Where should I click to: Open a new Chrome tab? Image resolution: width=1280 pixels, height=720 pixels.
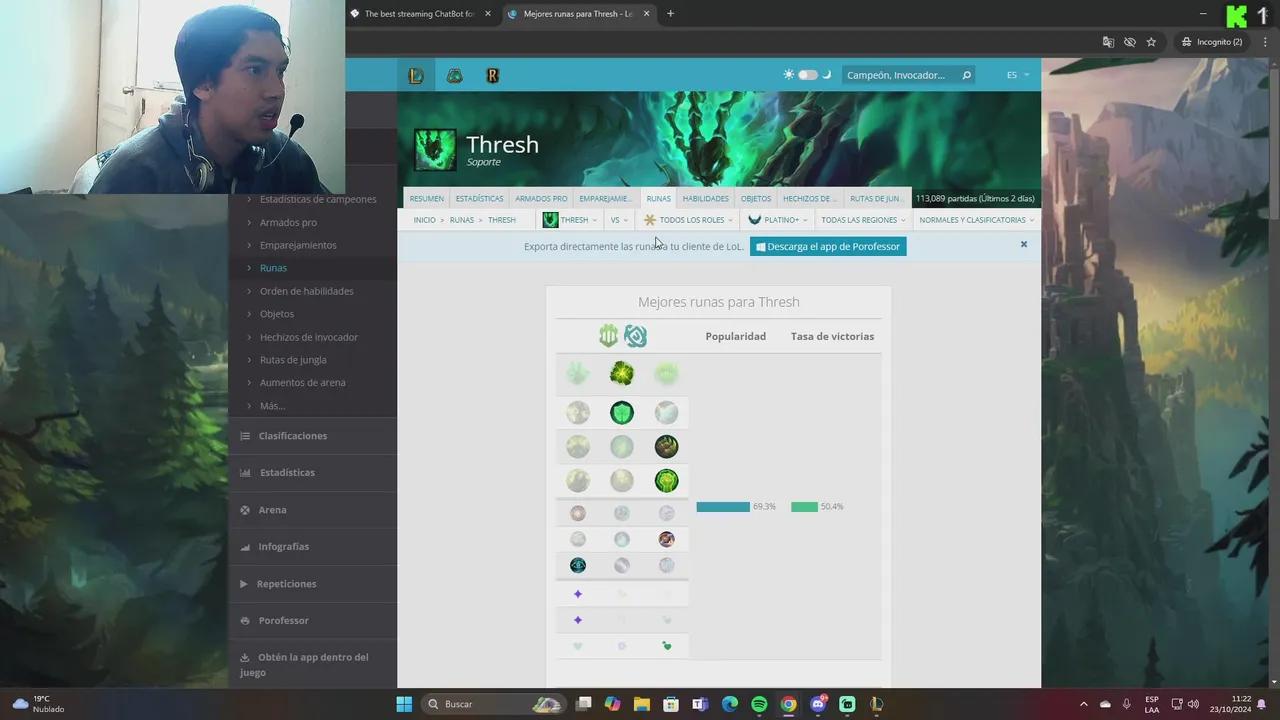click(670, 14)
